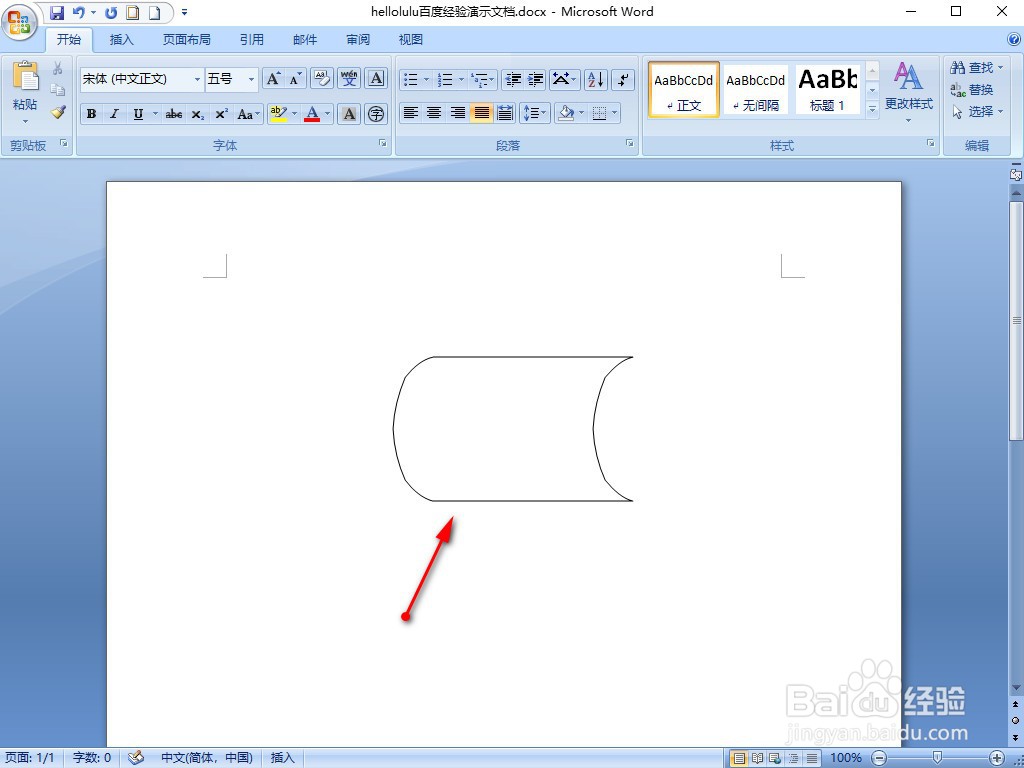The height and width of the screenshot is (768, 1024).
Task: Click 选择 select button
Action: tap(976, 112)
